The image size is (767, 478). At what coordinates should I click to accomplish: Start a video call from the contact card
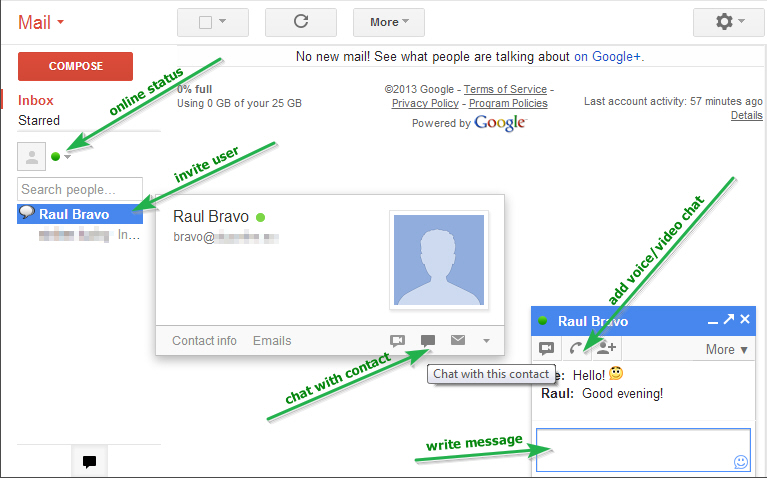click(x=397, y=340)
